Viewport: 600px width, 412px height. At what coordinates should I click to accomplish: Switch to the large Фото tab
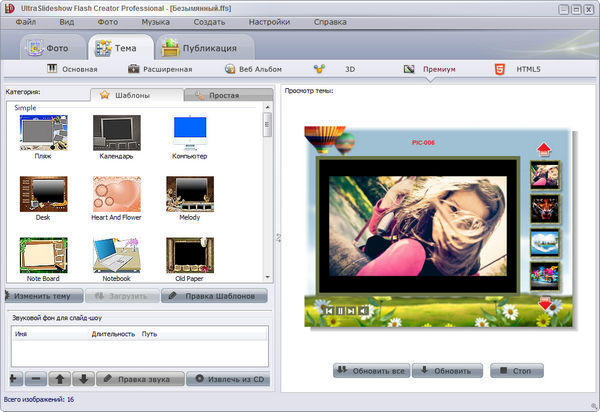point(53,47)
